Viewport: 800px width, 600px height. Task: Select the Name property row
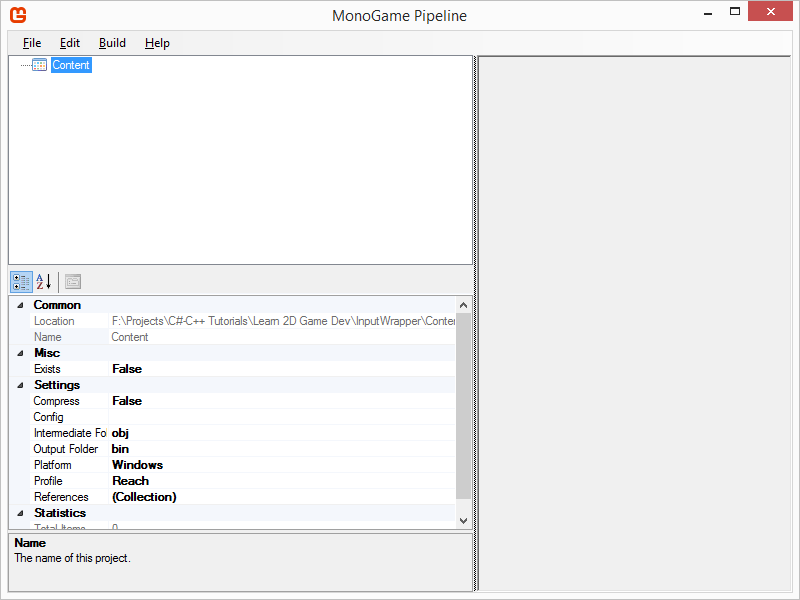[242, 337]
